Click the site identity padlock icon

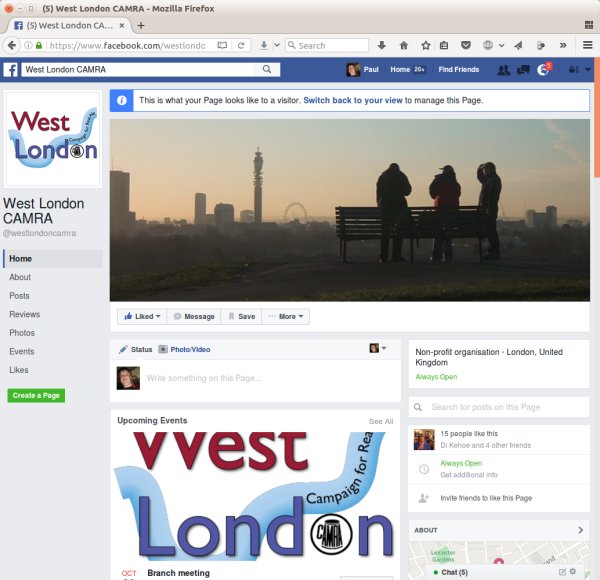click(39, 46)
